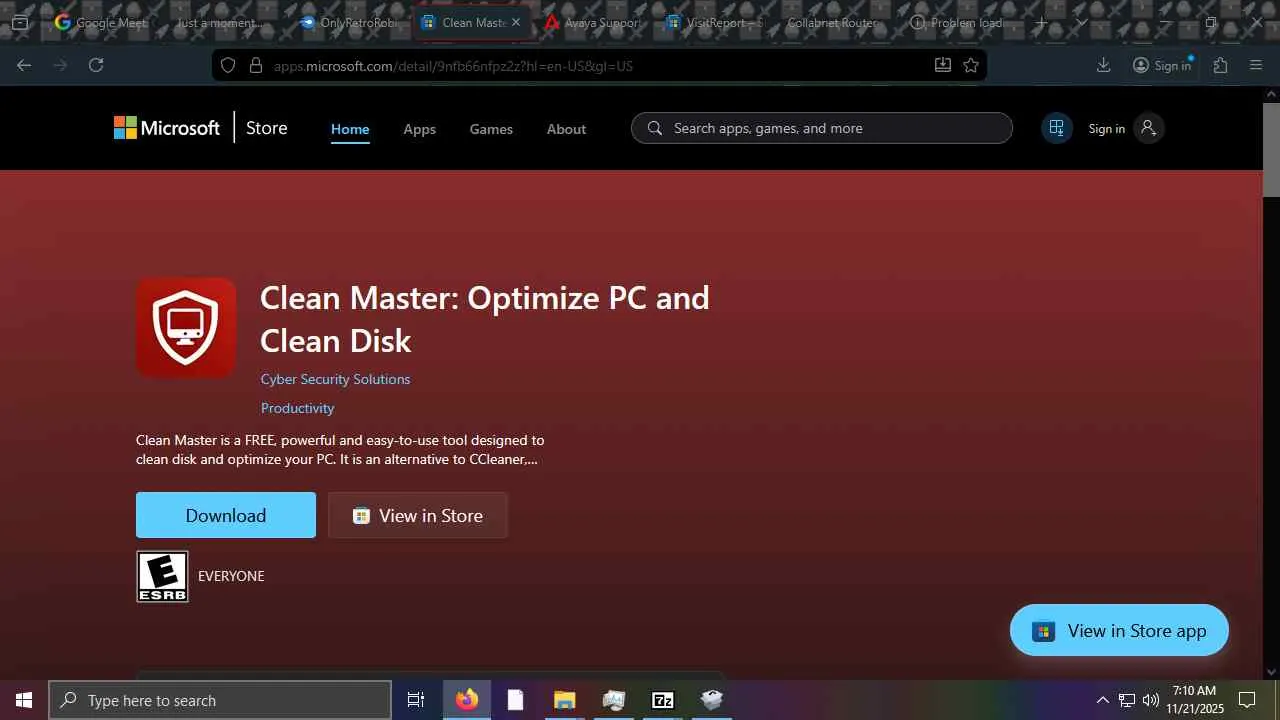Screen dimensions: 1280x720
Task: Bookmark this page with the star icon
Action: [x=970, y=65]
